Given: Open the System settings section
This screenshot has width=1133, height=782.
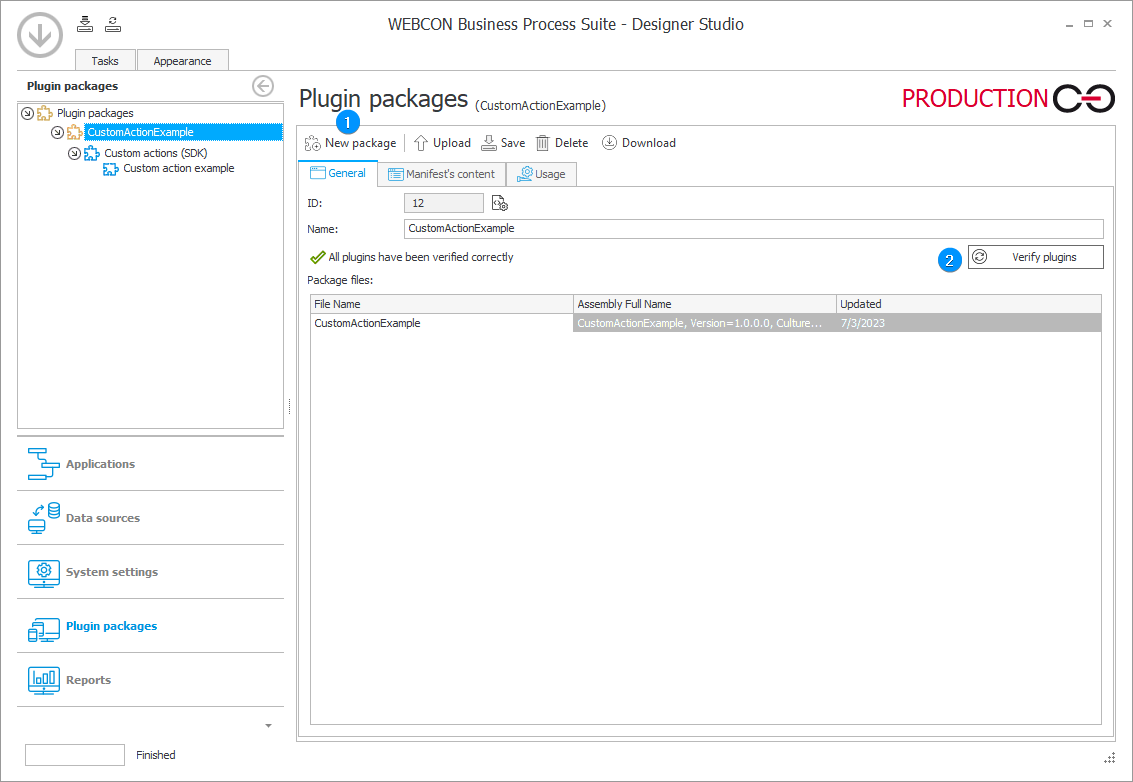Looking at the screenshot, I should [x=150, y=572].
